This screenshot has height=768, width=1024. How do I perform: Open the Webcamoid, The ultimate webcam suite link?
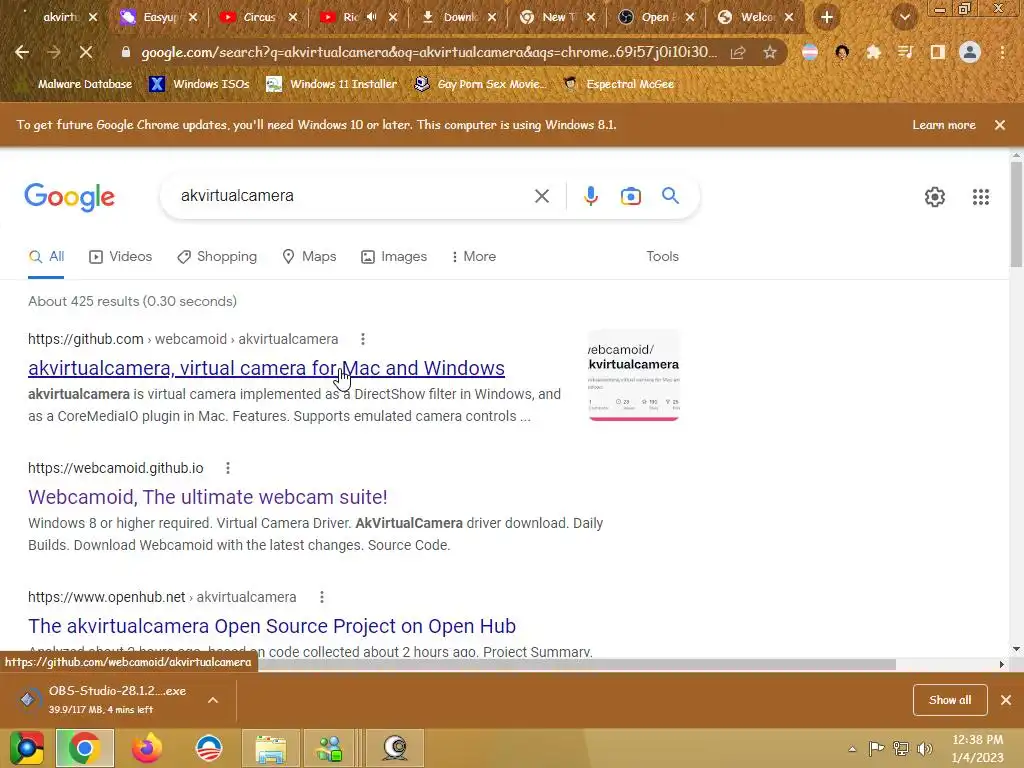pos(208,497)
